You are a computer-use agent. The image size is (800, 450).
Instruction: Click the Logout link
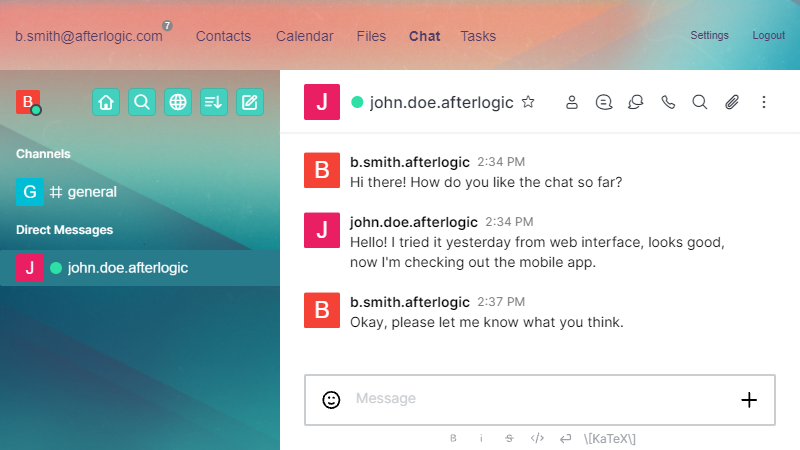coord(768,36)
